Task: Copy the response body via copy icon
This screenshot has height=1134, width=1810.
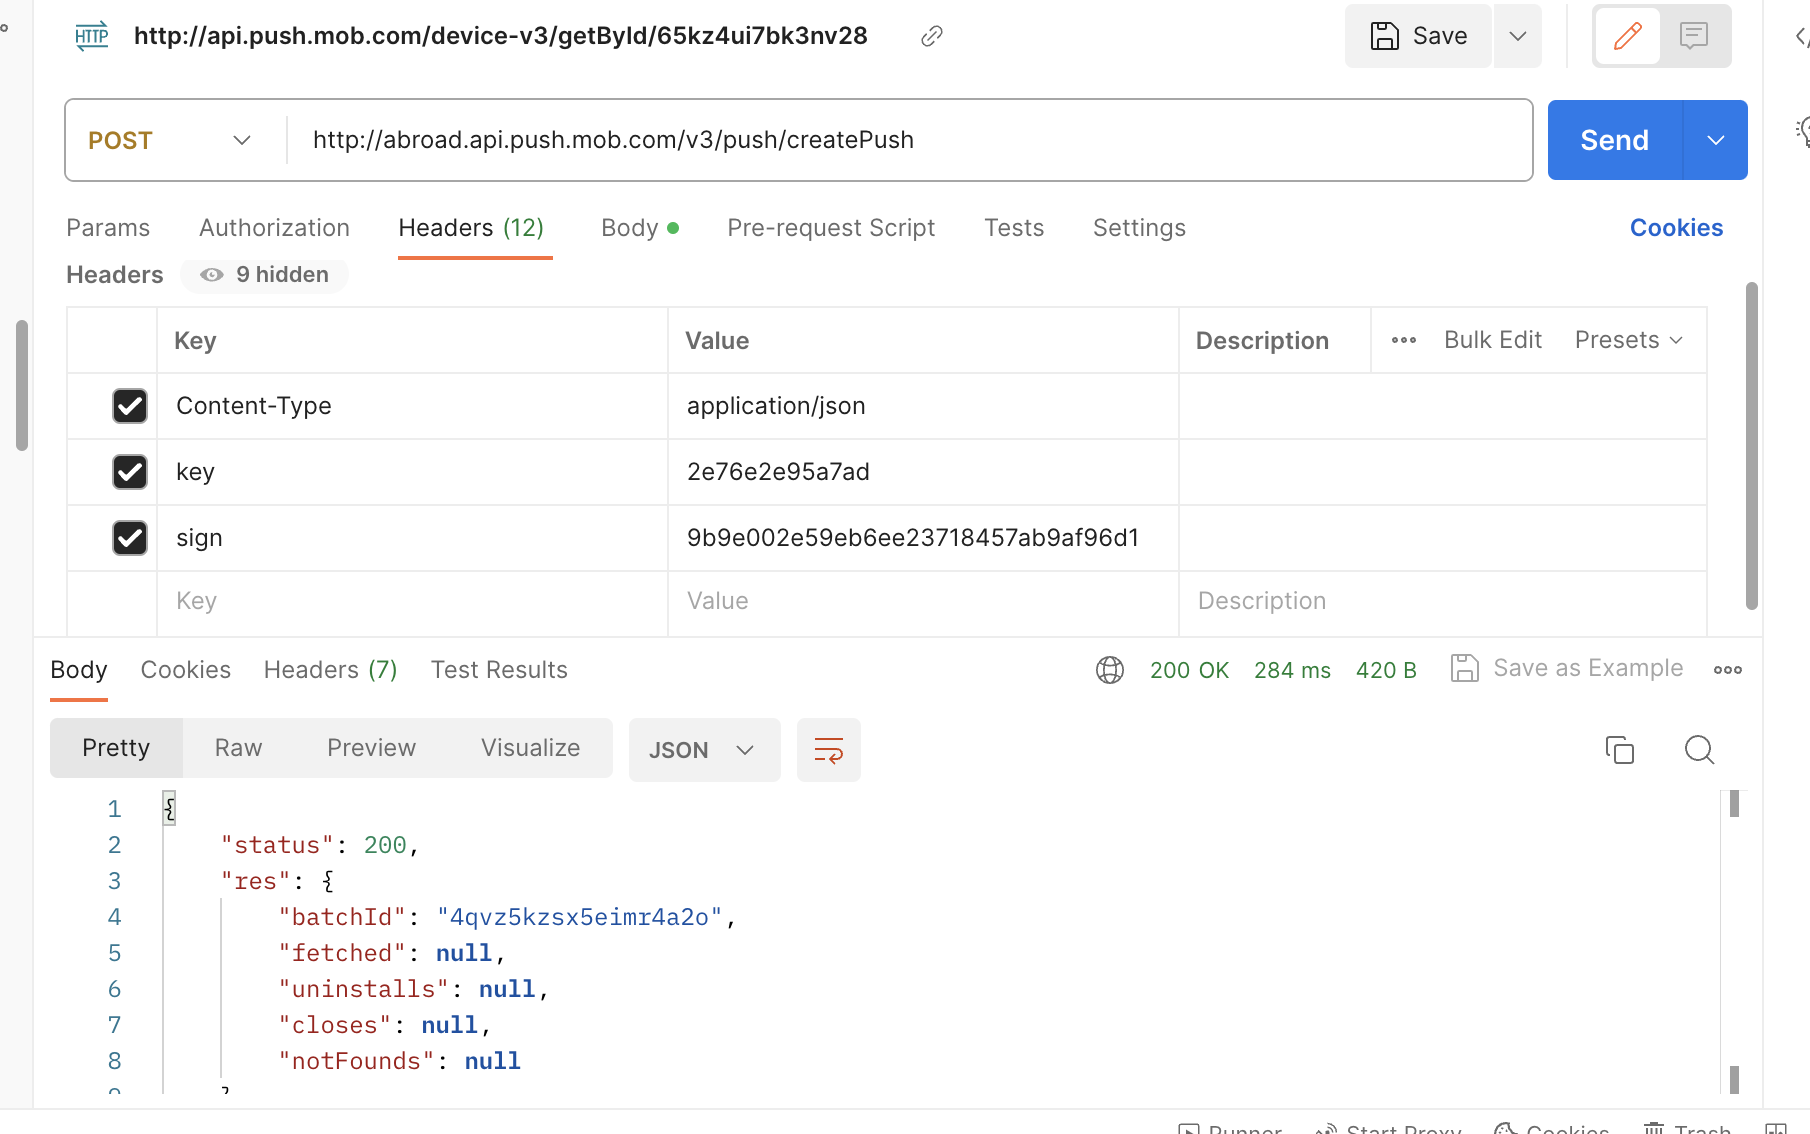Action: point(1619,749)
